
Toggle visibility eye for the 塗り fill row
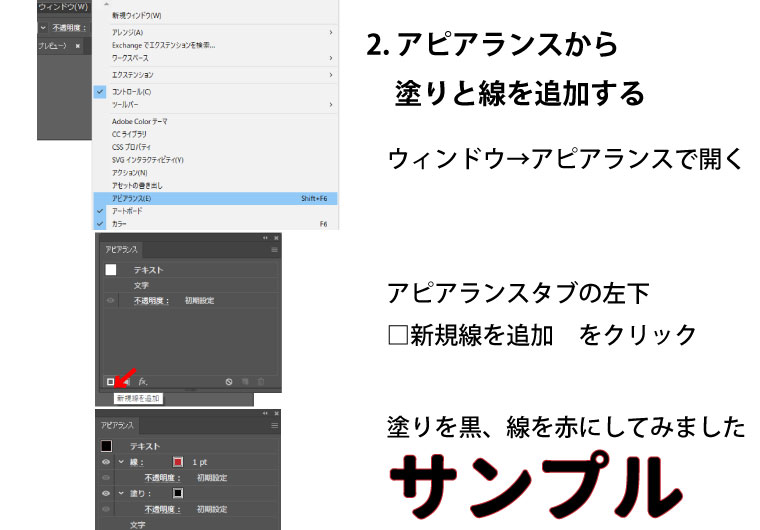pos(105,492)
